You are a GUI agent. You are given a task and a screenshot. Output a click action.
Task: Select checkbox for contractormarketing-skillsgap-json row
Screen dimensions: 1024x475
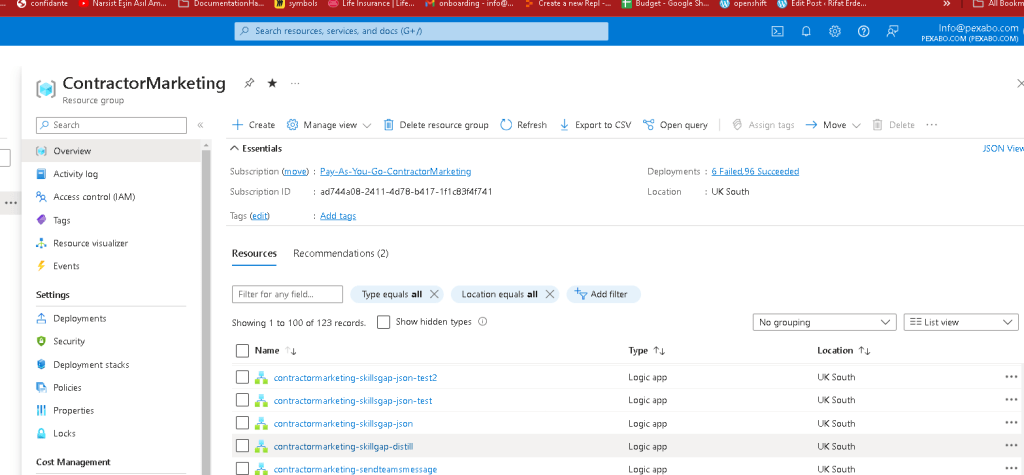pyautogui.click(x=242, y=423)
